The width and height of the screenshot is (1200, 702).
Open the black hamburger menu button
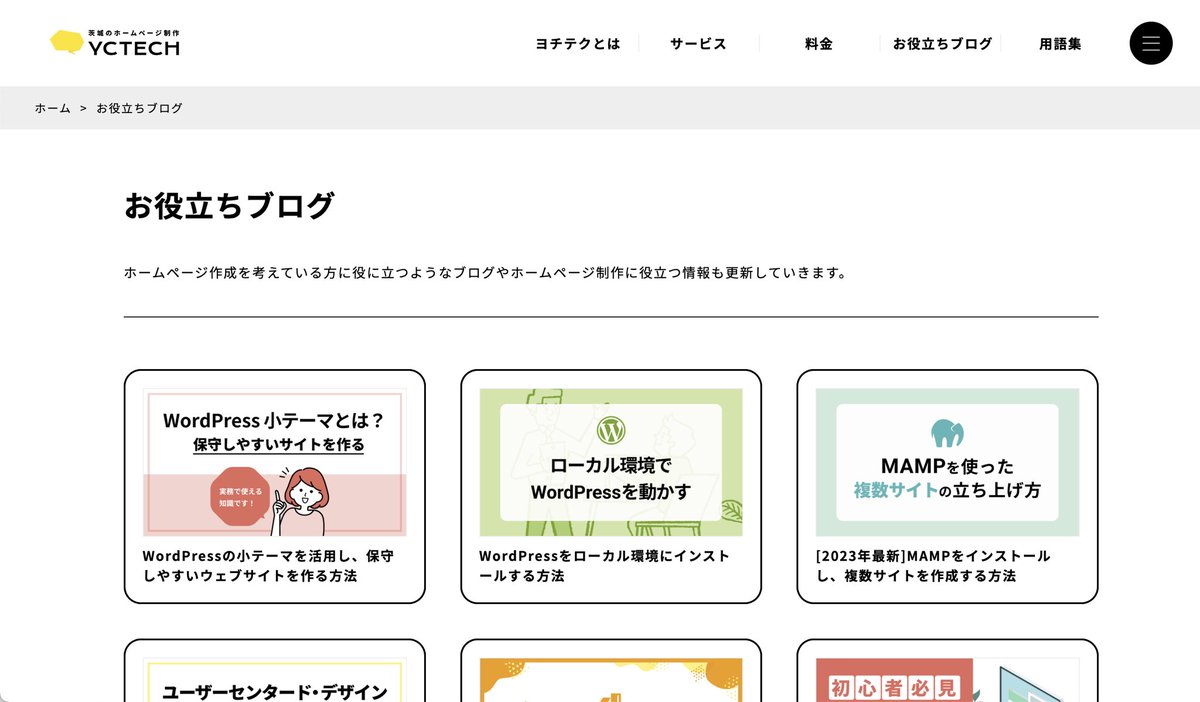point(1150,43)
